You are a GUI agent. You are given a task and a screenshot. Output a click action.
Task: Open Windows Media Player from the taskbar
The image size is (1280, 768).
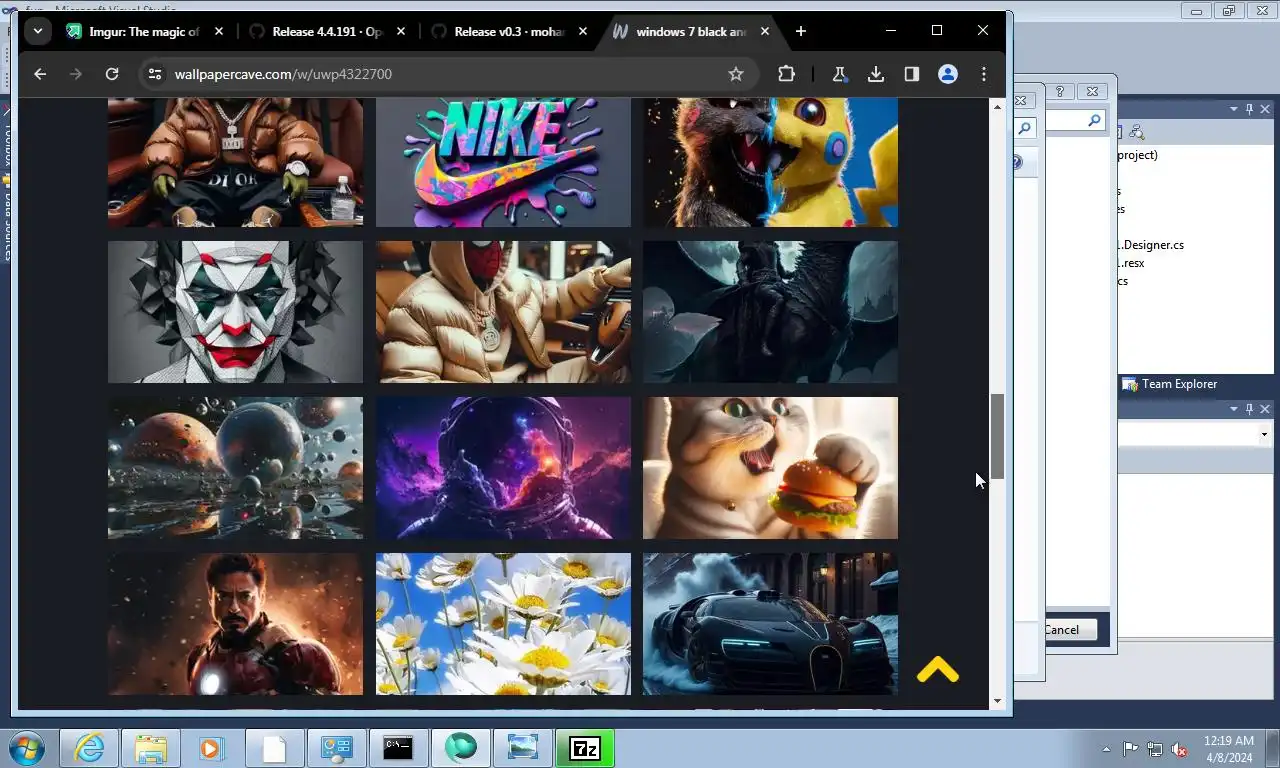pyautogui.click(x=212, y=748)
